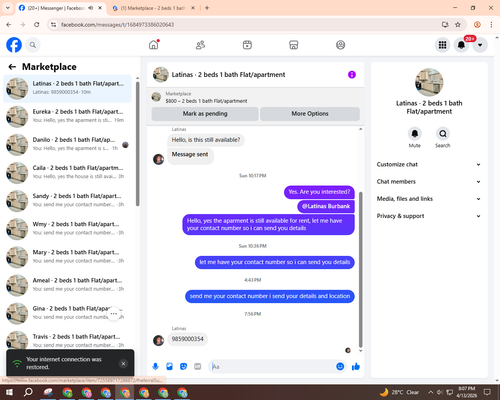Click the browser back arrow

[9, 25]
